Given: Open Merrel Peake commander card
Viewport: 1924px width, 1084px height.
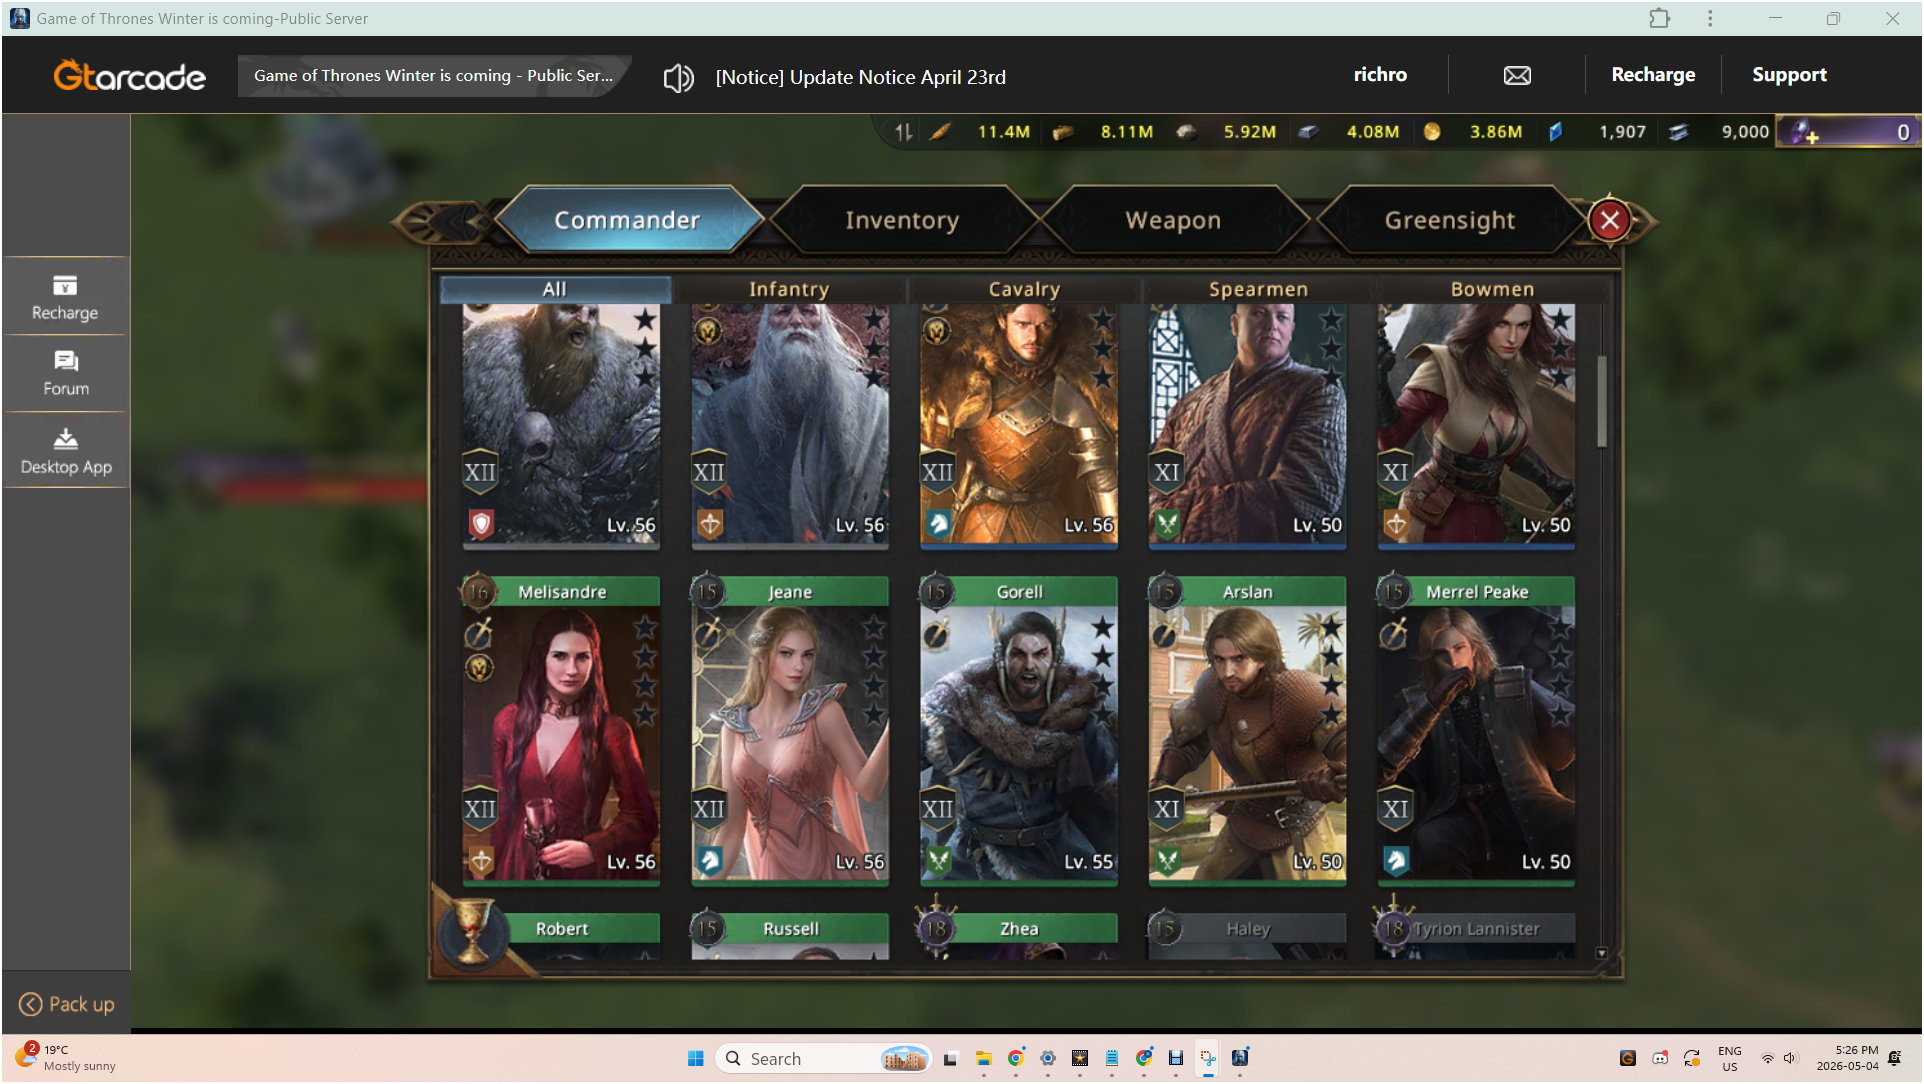Looking at the screenshot, I should tap(1476, 730).
